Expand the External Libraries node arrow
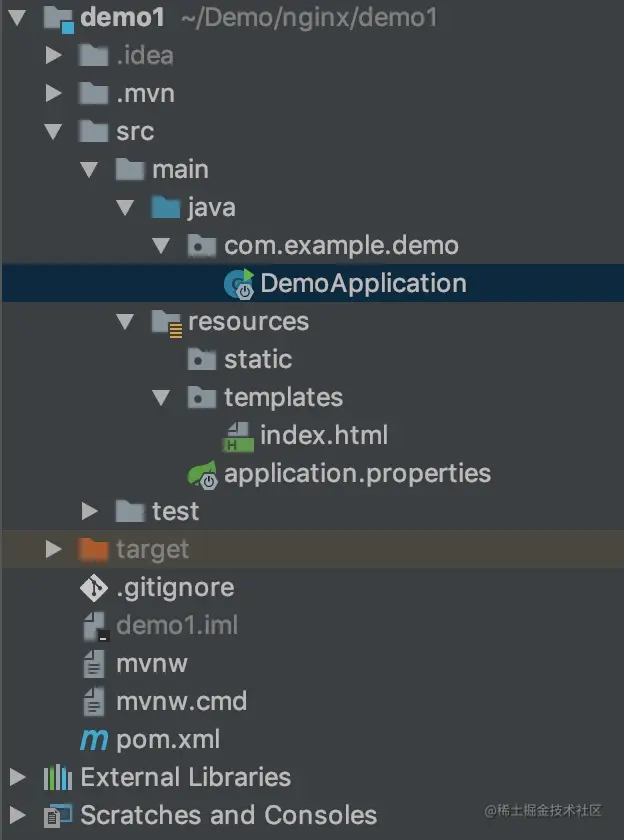624x840 pixels. [17, 777]
